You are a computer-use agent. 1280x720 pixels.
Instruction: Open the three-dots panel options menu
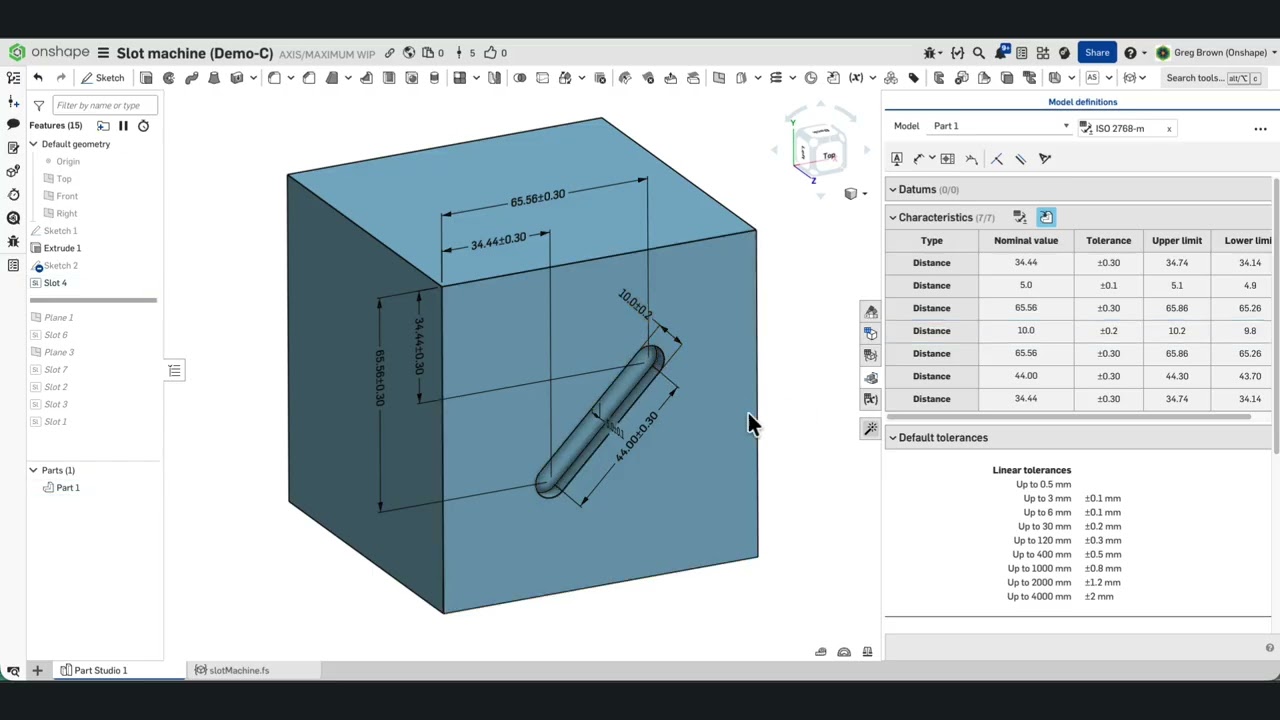(x=1260, y=128)
